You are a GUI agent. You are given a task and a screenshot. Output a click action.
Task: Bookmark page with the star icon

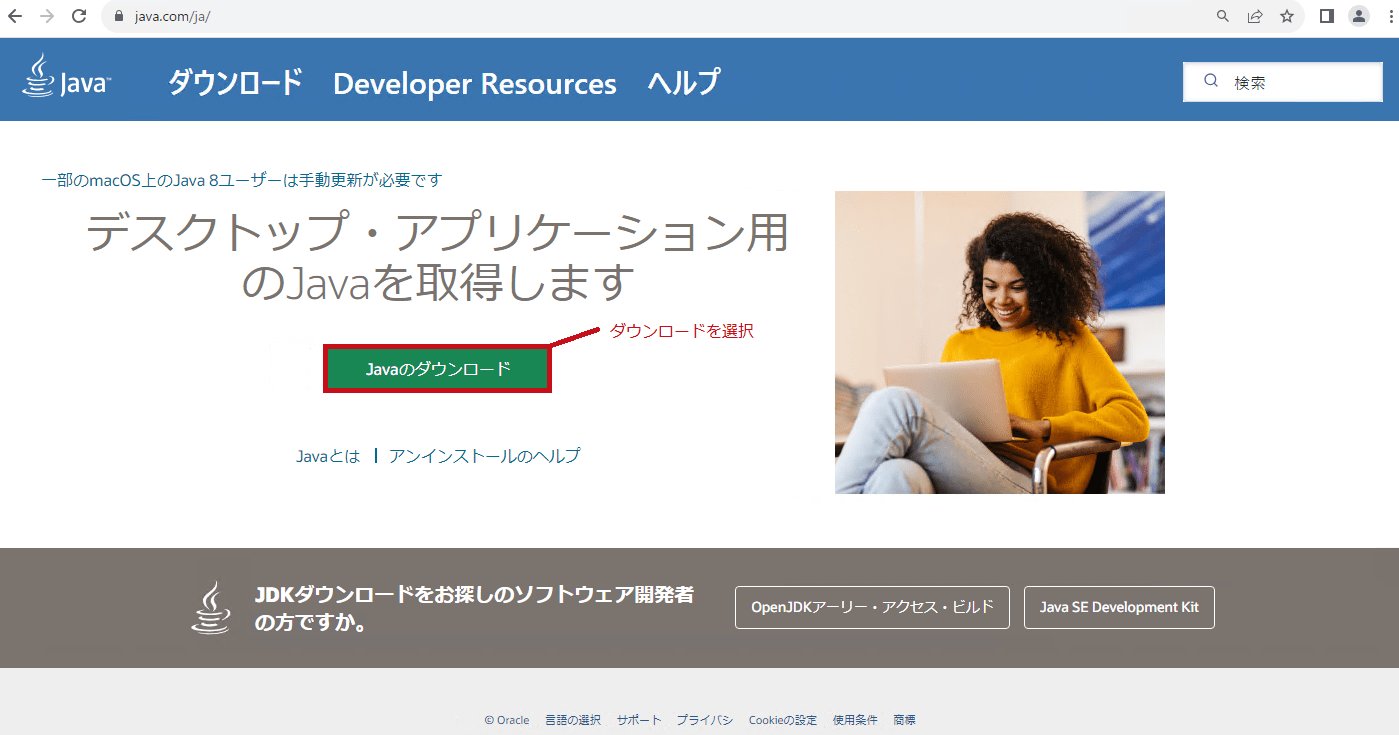[1287, 16]
